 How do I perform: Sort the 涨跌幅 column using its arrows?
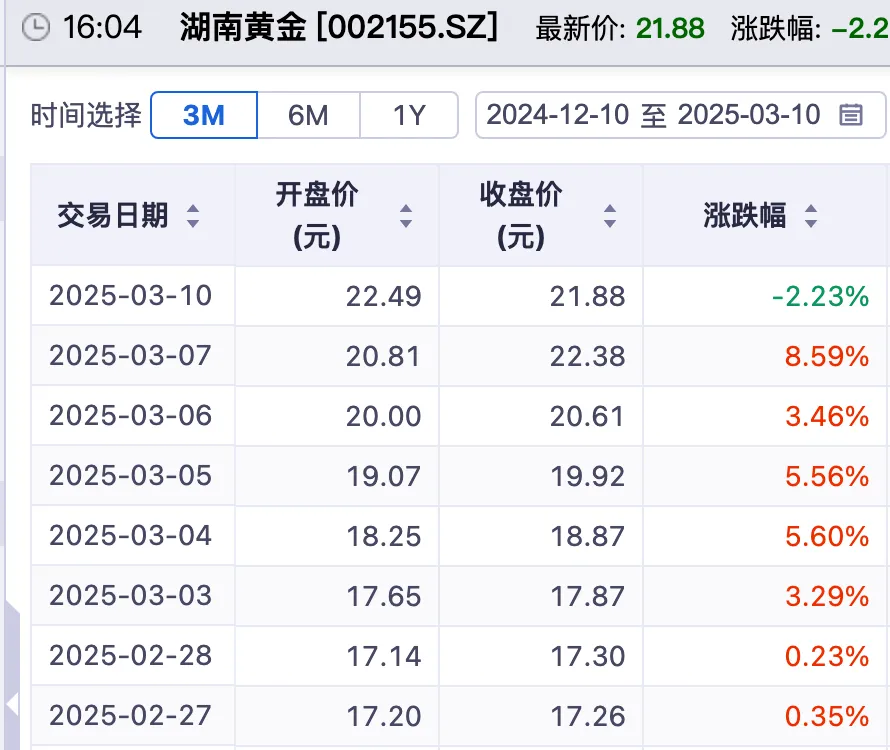810,215
